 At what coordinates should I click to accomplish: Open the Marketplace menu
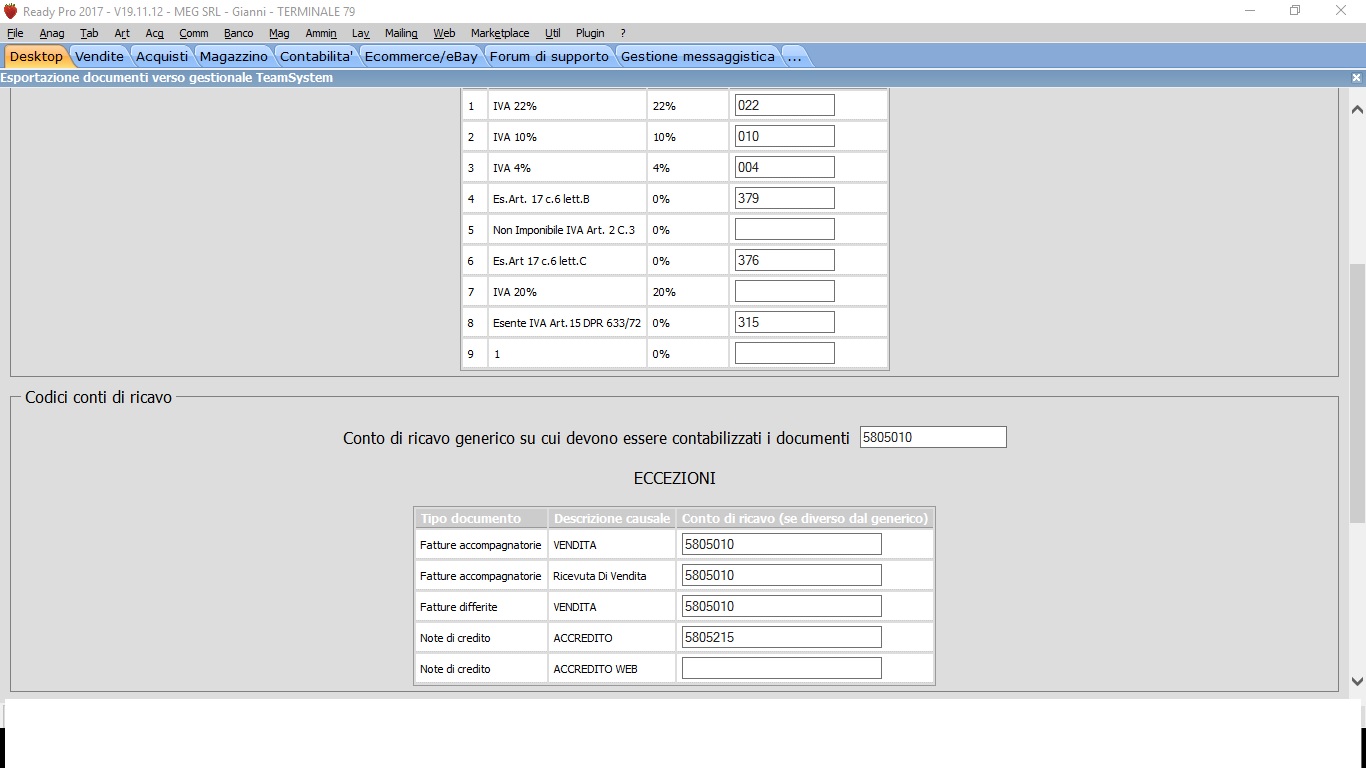(500, 33)
